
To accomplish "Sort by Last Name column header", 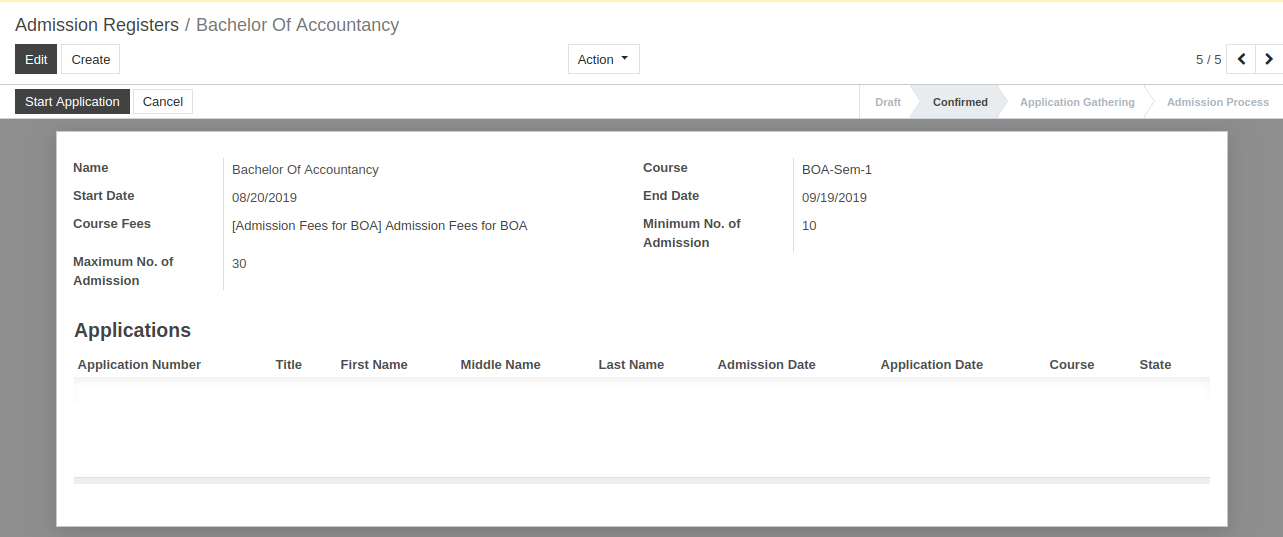I will (631, 365).
